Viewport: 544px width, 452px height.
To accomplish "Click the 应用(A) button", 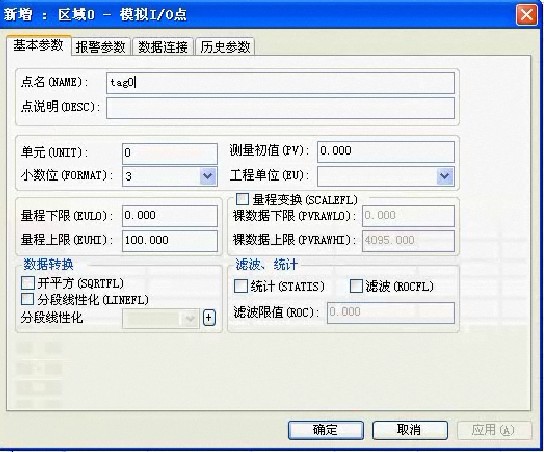I will [x=494, y=430].
